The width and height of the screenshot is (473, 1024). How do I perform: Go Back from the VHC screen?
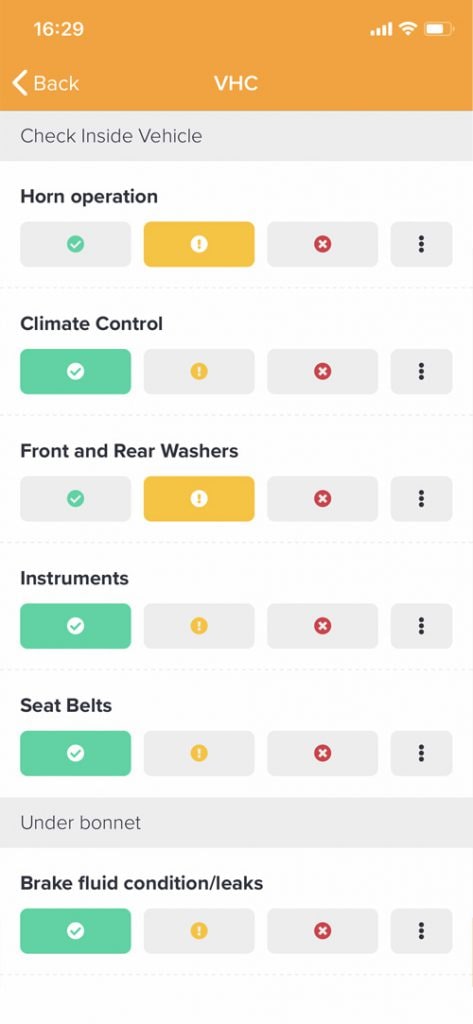(46, 83)
